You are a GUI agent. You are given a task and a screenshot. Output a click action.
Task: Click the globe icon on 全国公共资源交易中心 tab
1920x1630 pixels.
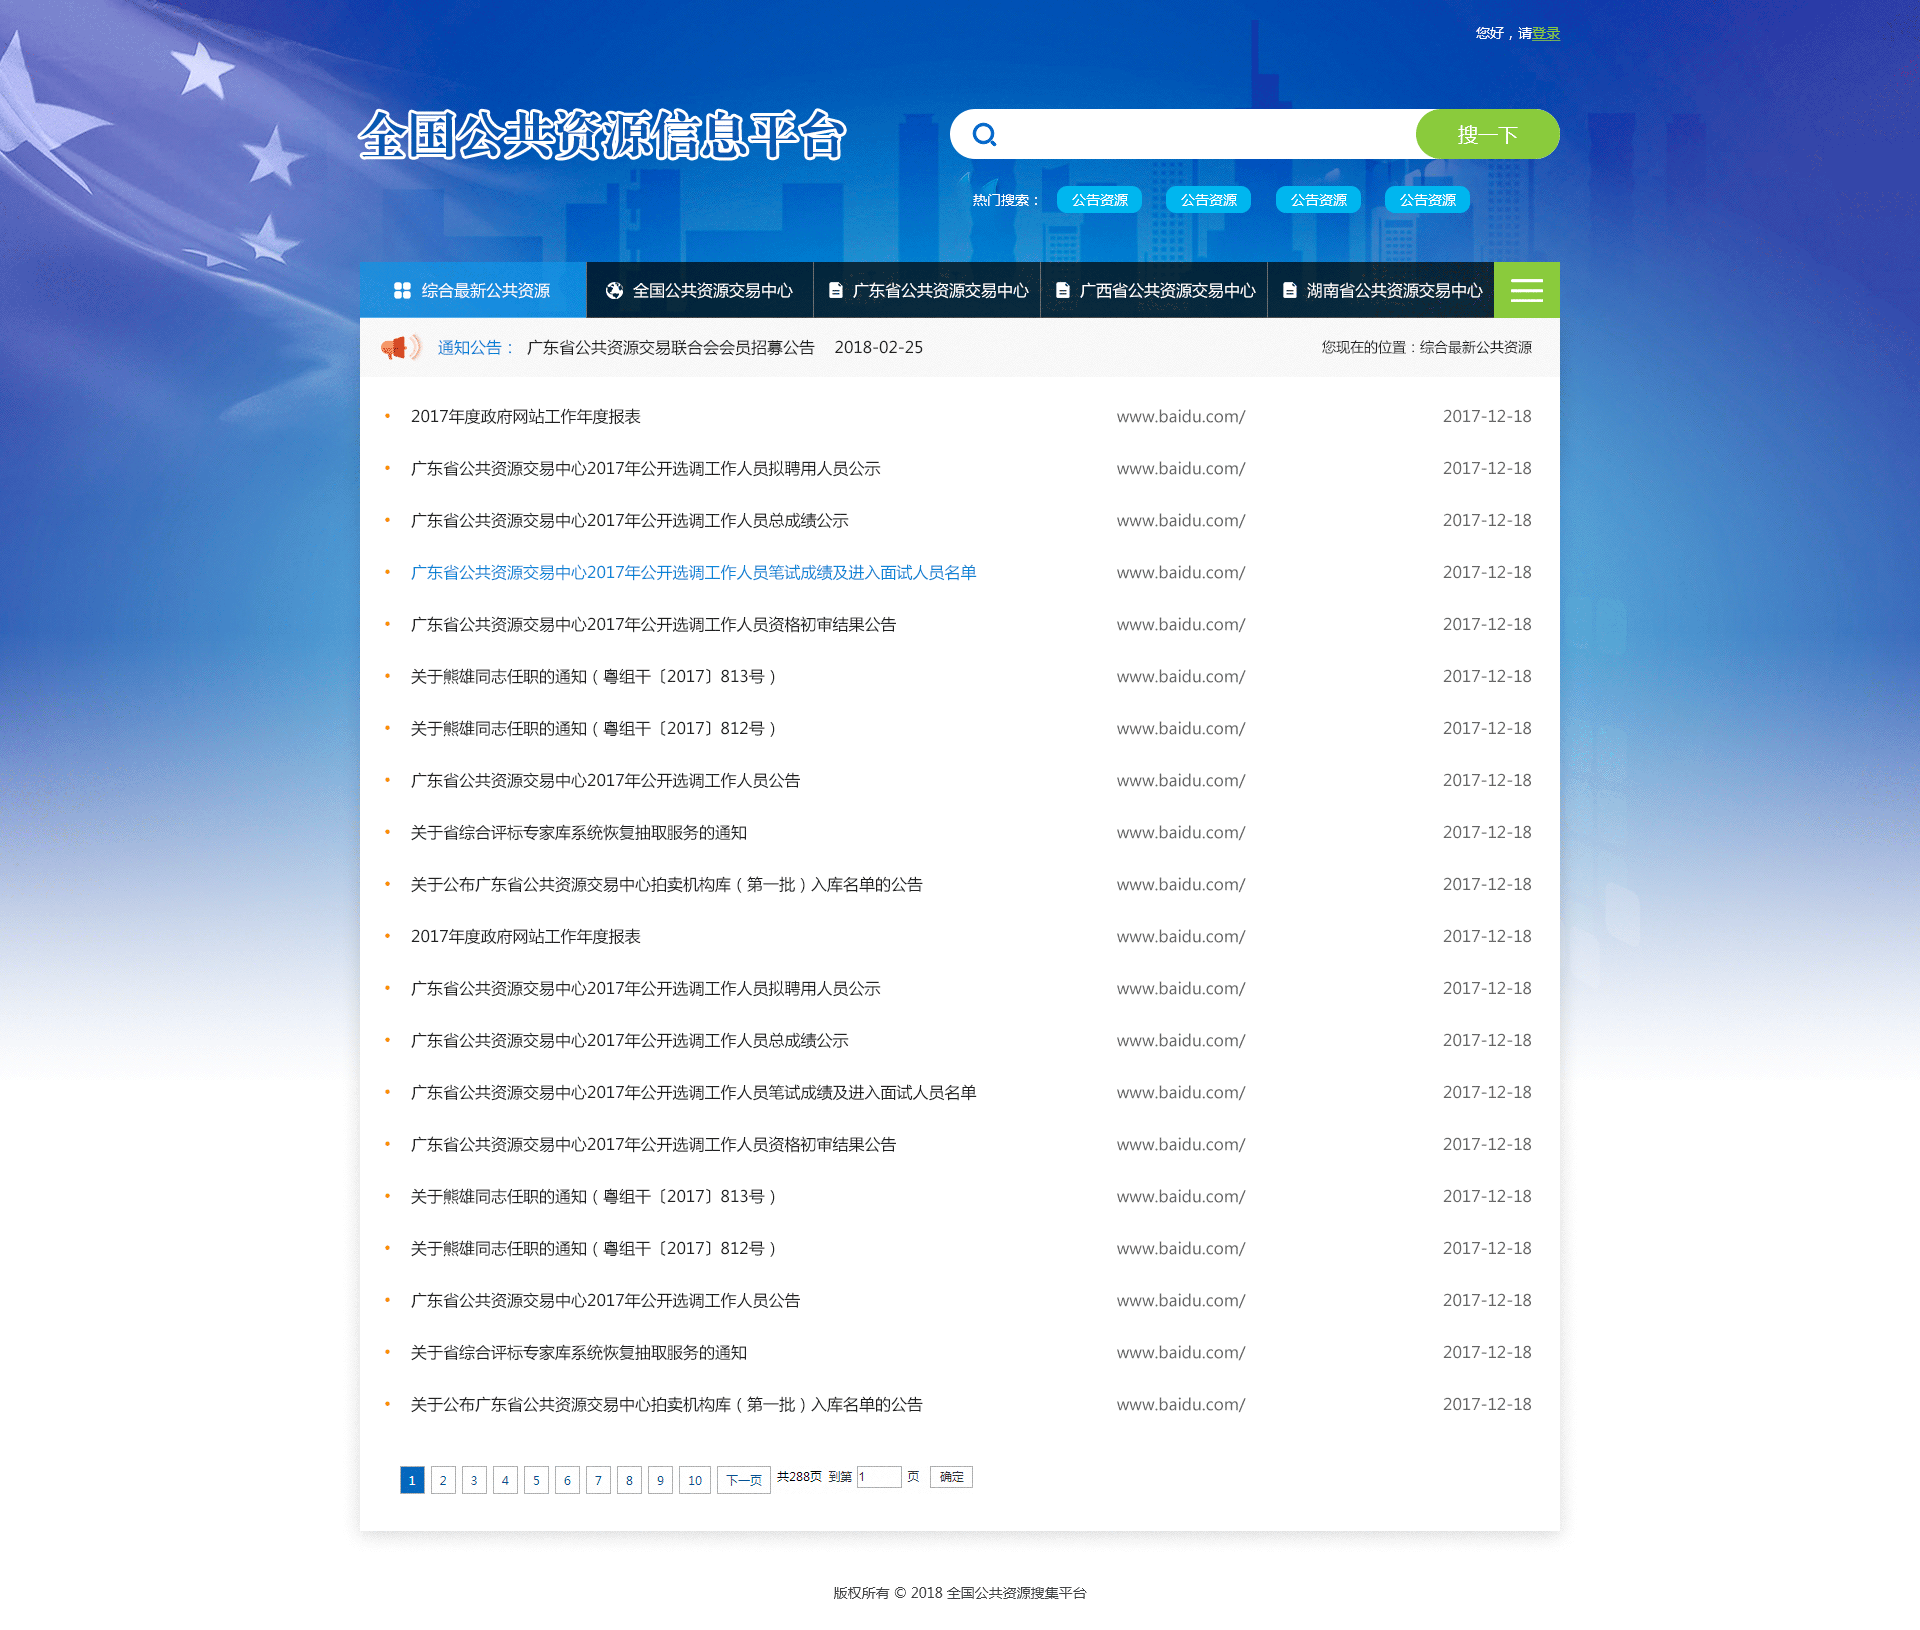point(614,290)
